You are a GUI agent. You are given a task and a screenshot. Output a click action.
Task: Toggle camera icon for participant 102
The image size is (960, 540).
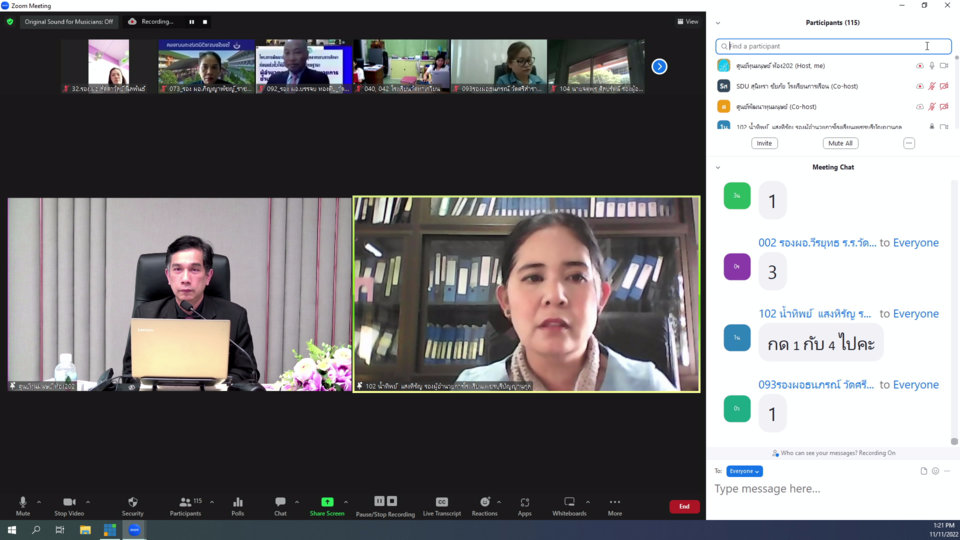coord(944,127)
